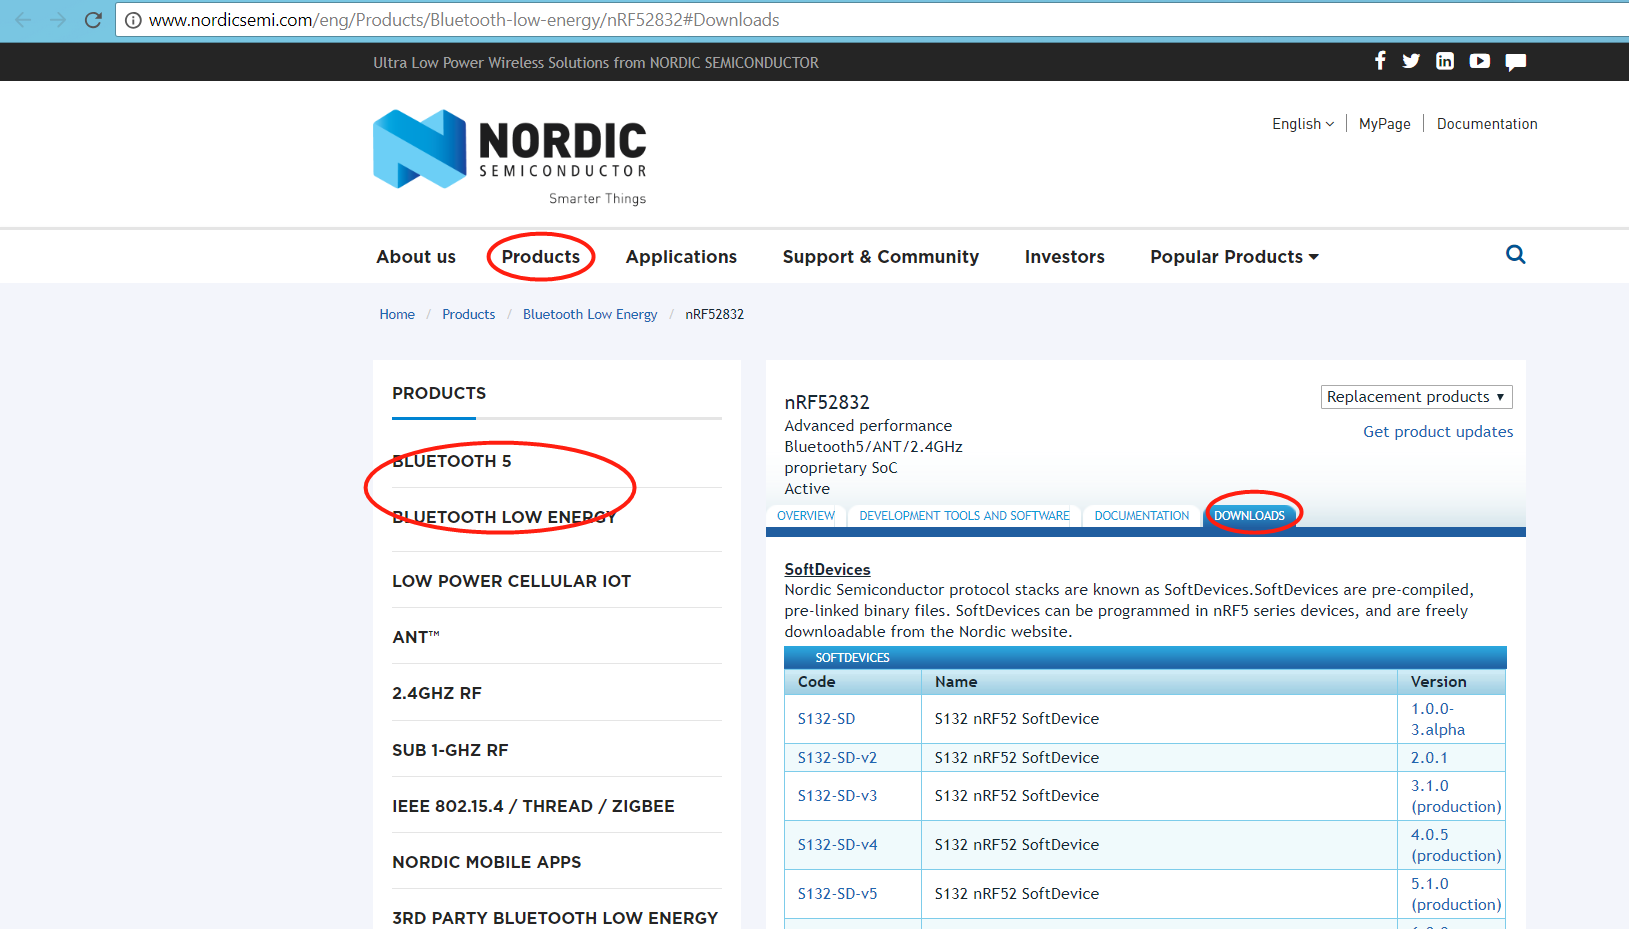Open About us menu

tap(416, 257)
